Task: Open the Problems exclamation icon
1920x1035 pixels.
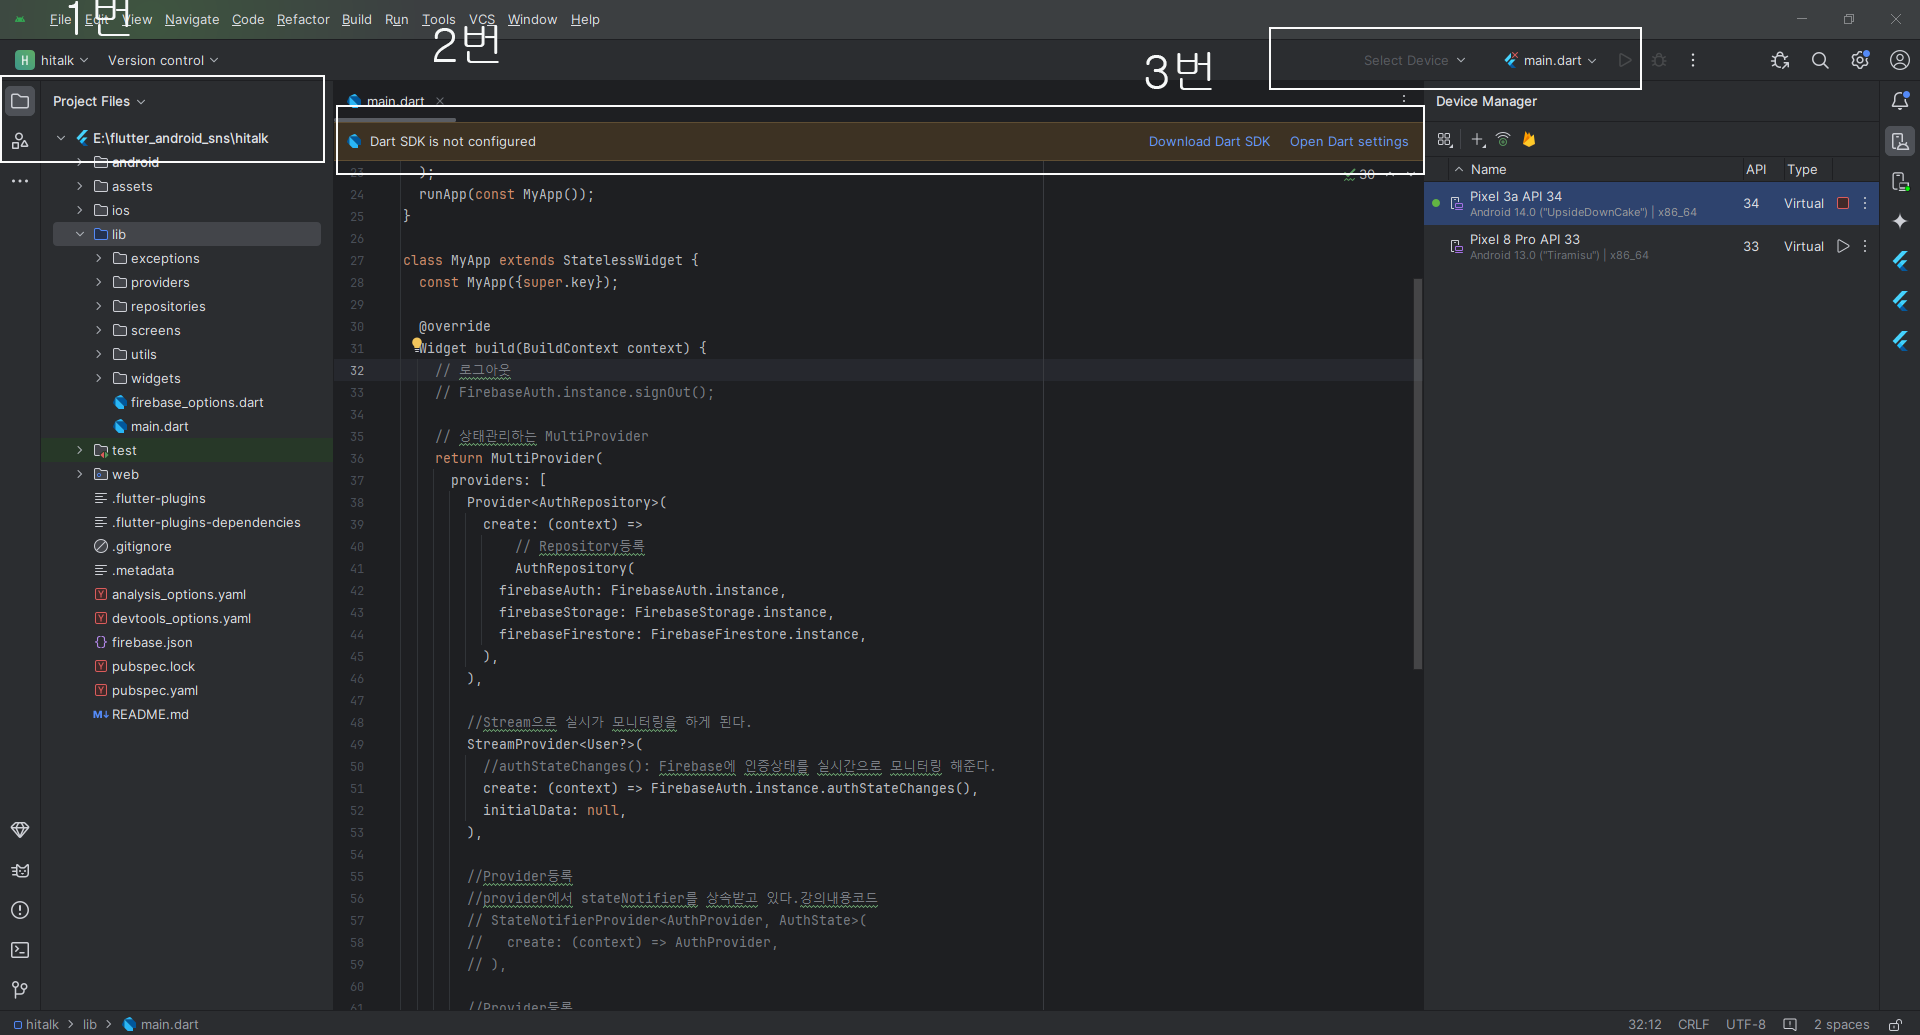Action: pyautogui.click(x=20, y=910)
